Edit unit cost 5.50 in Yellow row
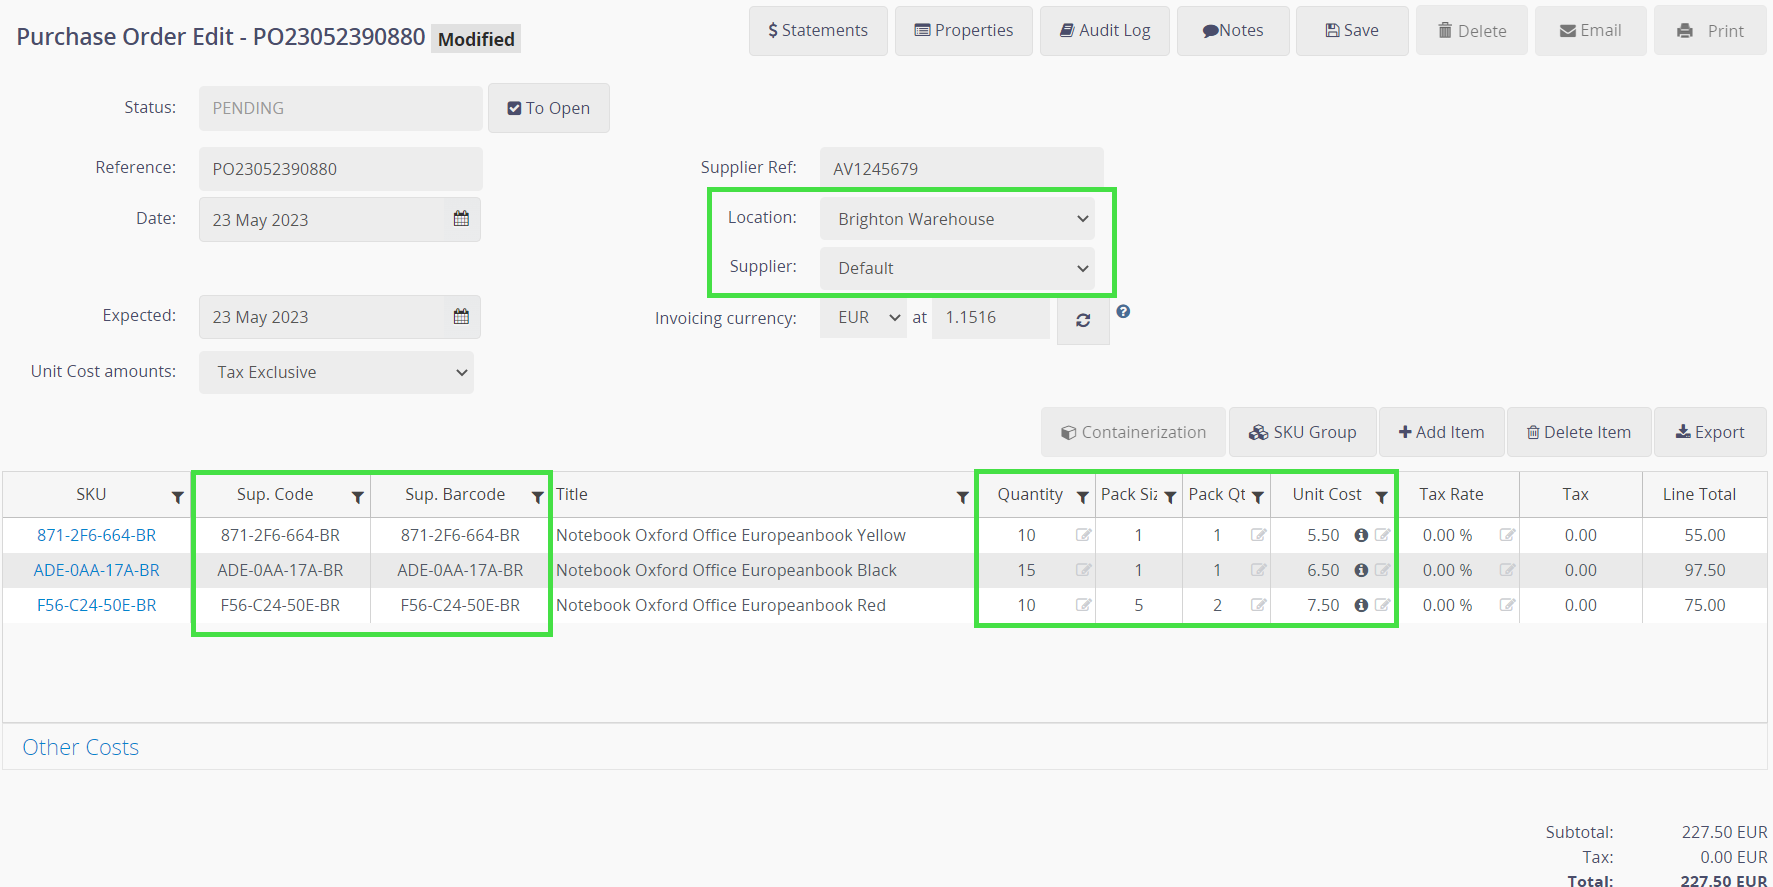 click(x=1382, y=535)
